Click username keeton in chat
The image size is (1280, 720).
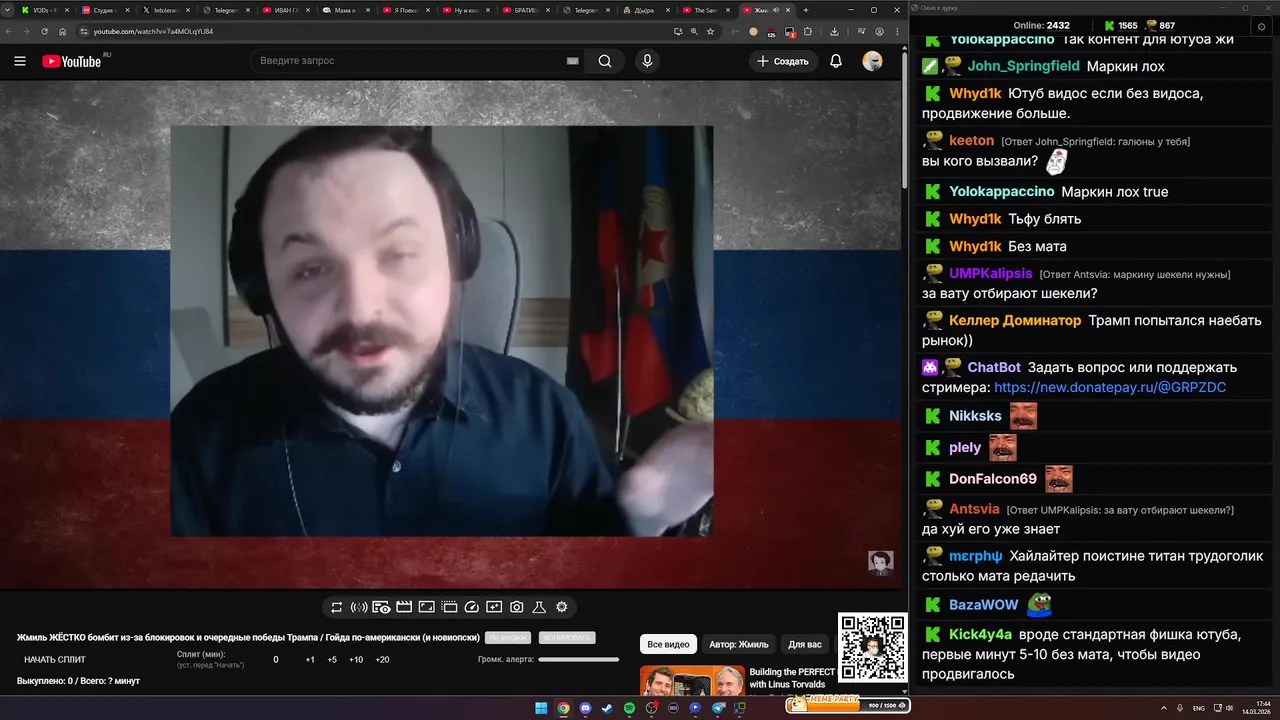pos(971,141)
